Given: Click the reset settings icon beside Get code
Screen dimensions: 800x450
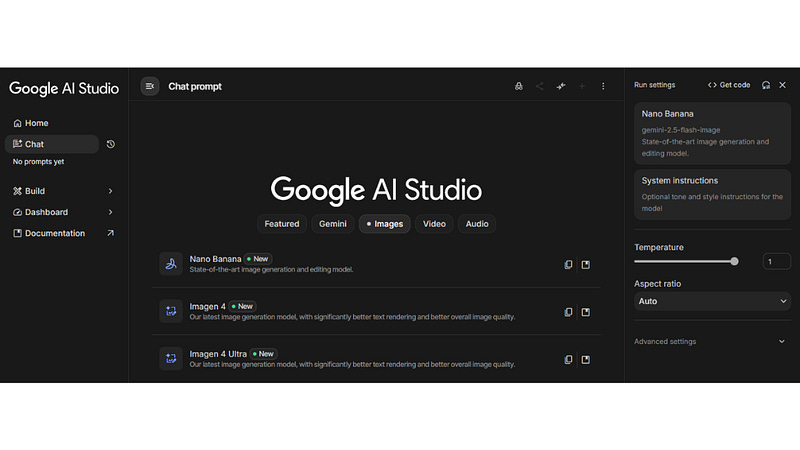Looking at the screenshot, I should click(766, 85).
